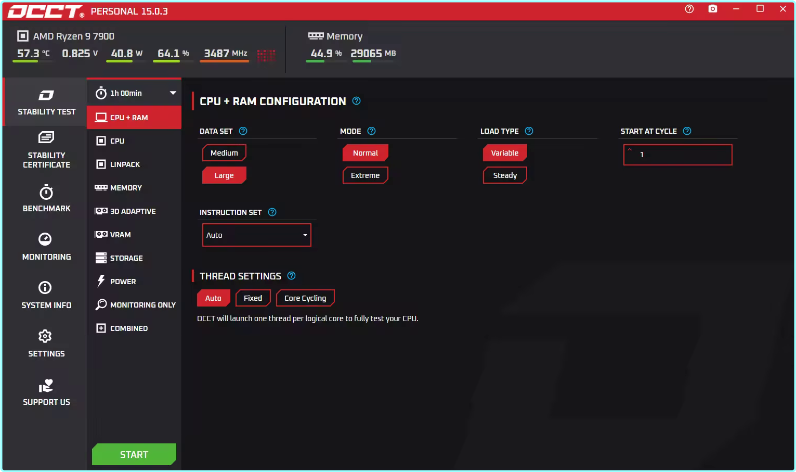The width and height of the screenshot is (796, 472).
Task: Open System Info page
Action: pos(46,295)
